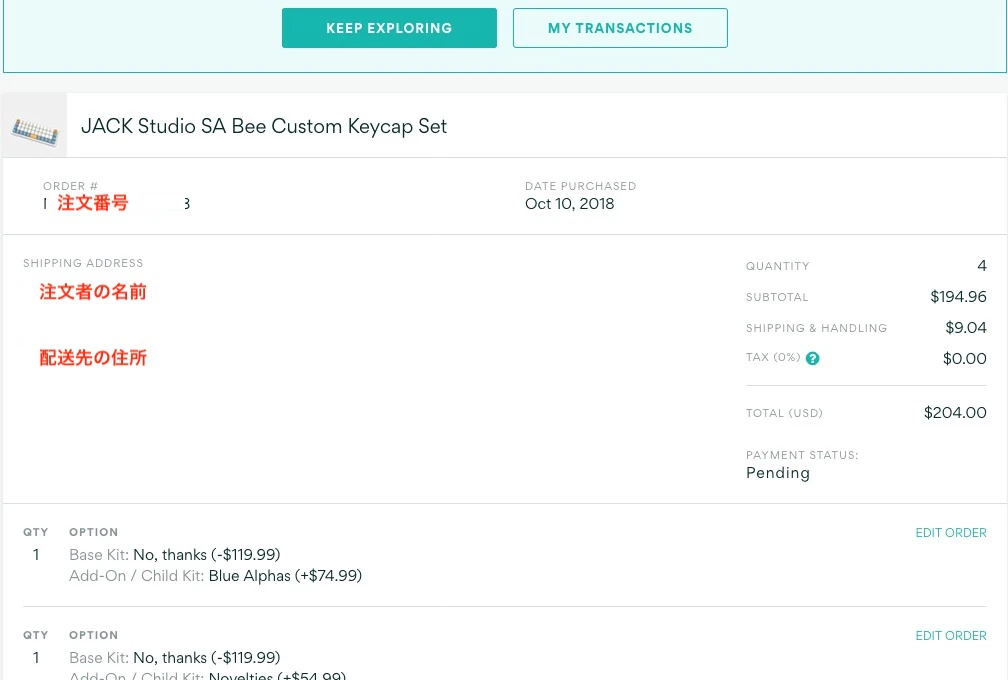The width and height of the screenshot is (1008, 680).
Task: Click the Pending payment status text
Action: [x=778, y=473]
